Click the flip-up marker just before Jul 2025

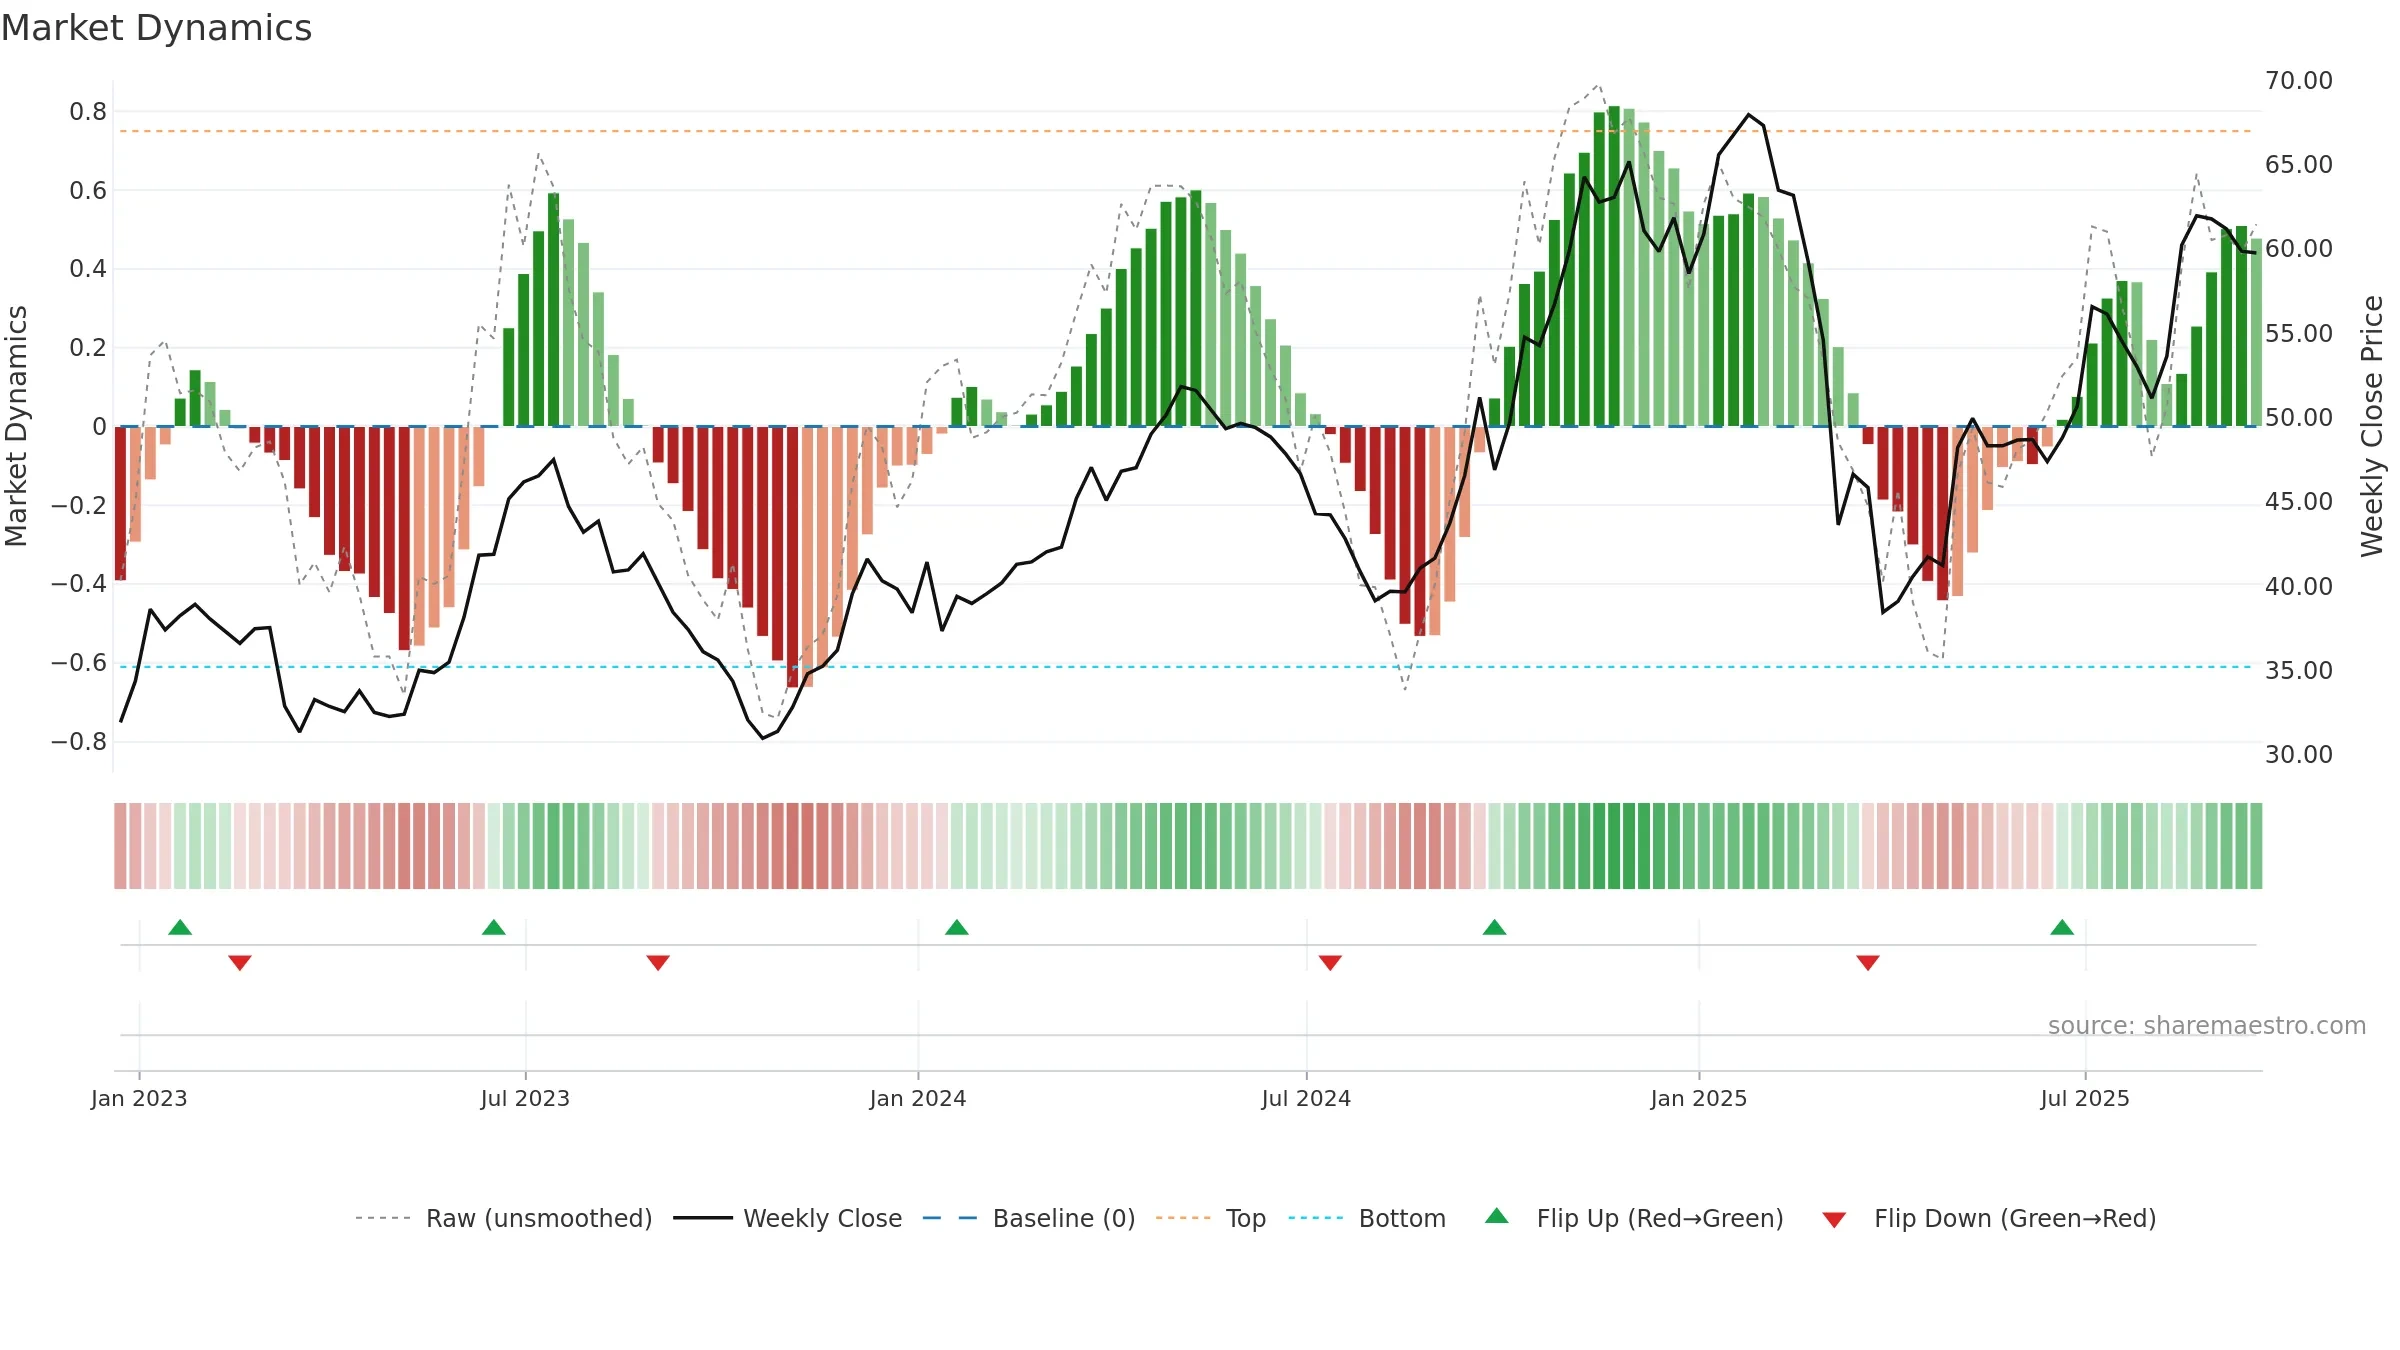[2062, 927]
